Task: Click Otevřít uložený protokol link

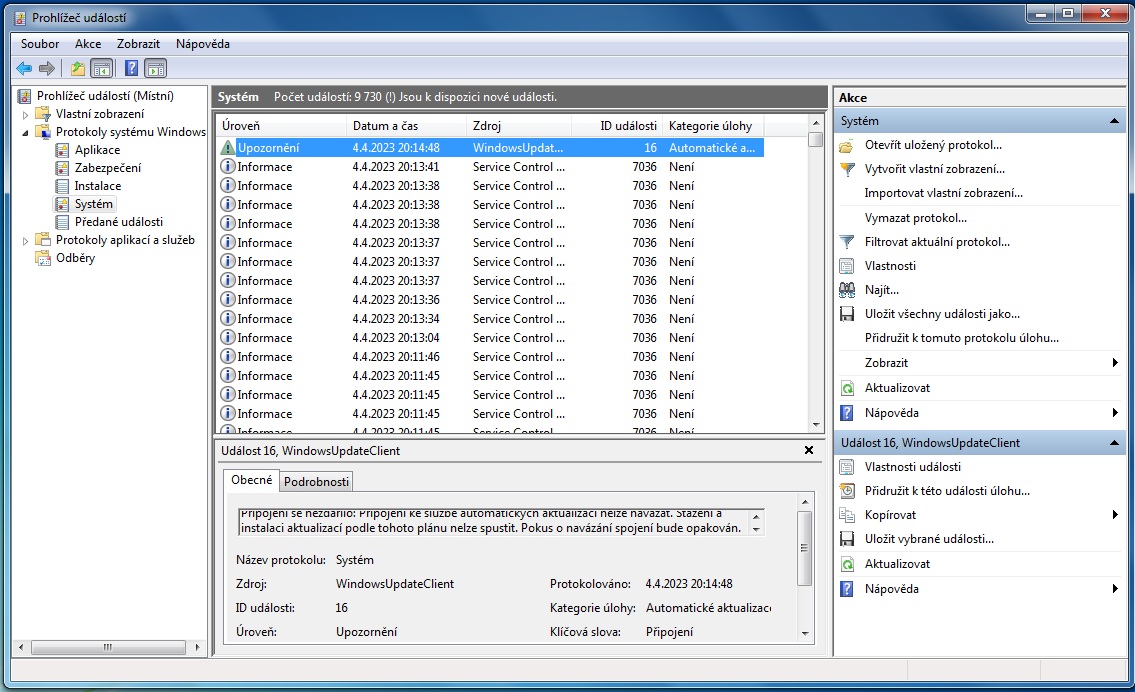Action: (x=932, y=145)
